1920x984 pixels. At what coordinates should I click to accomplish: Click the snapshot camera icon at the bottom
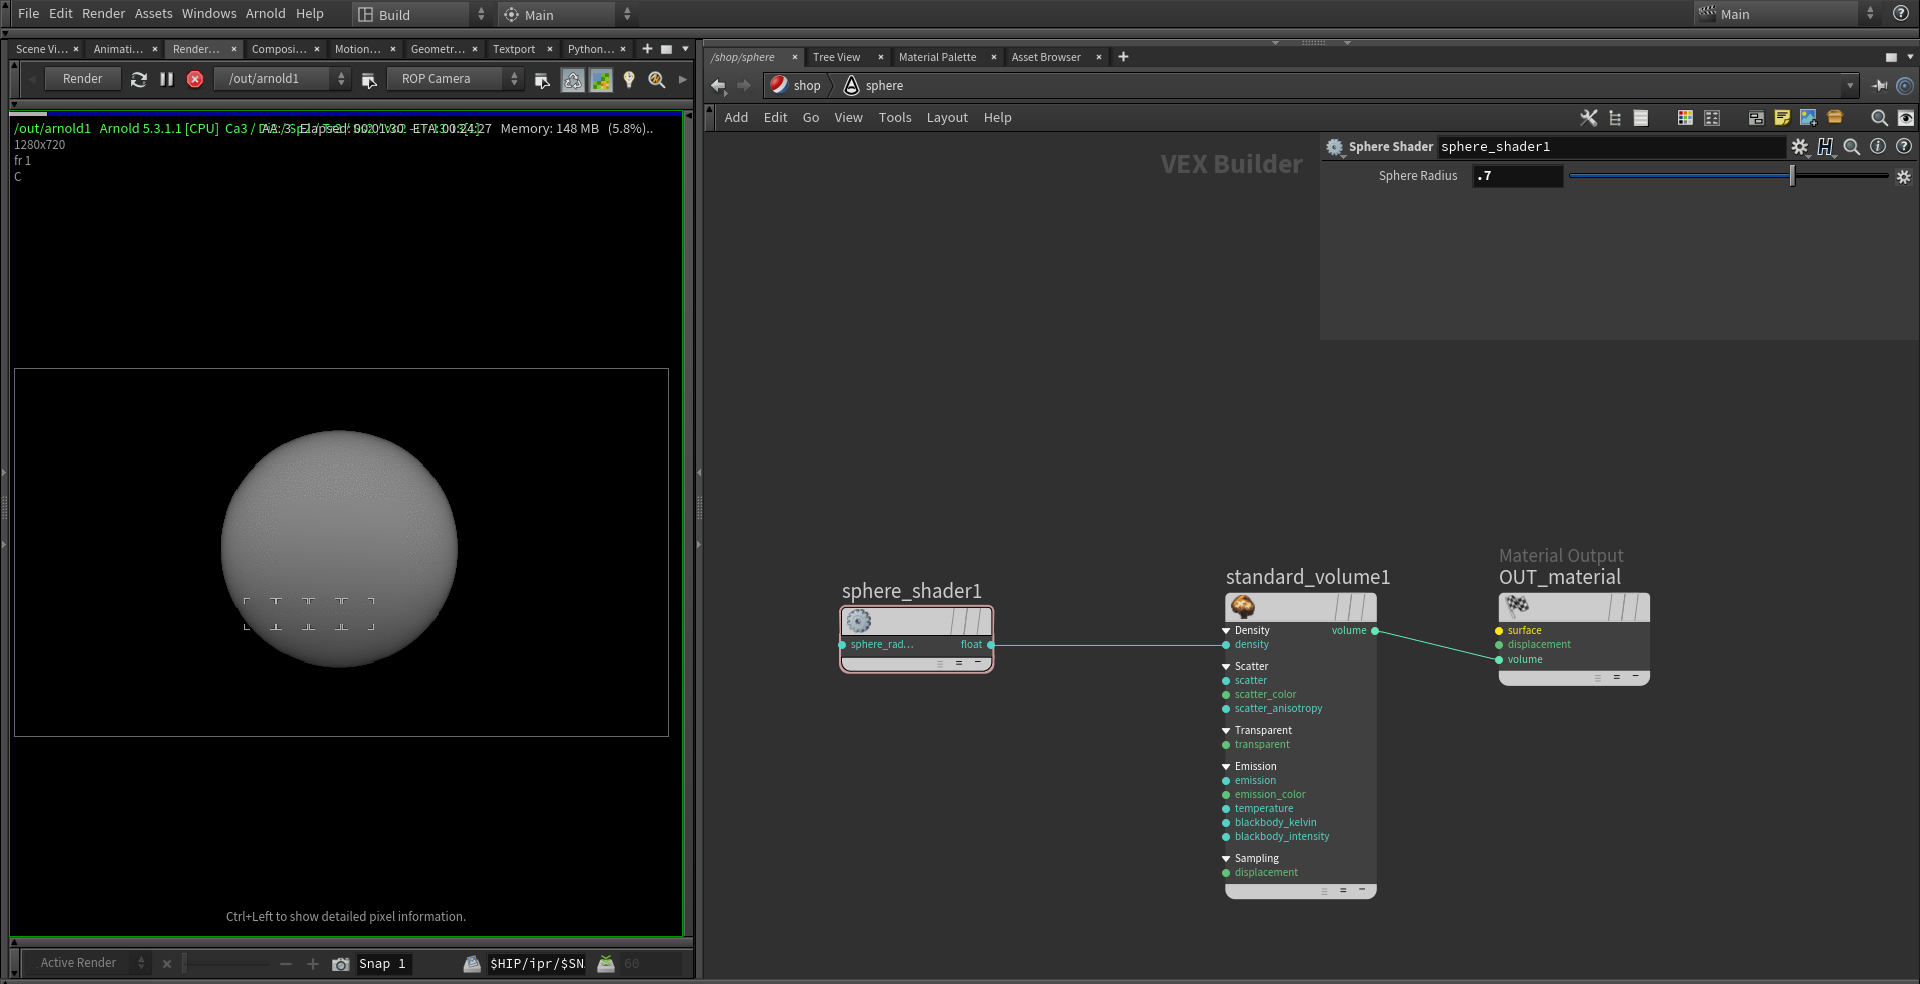pyautogui.click(x=341, y=964)
